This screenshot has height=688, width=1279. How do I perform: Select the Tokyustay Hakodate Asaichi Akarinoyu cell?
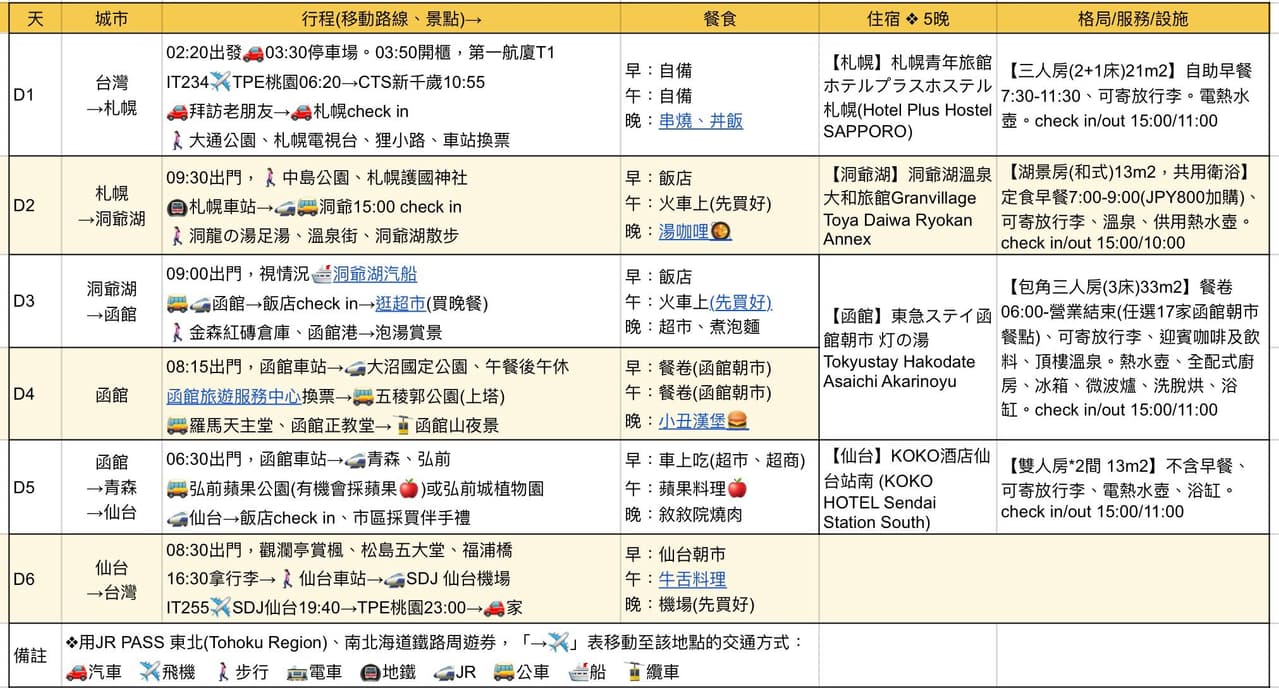click(x=907, y=347)
